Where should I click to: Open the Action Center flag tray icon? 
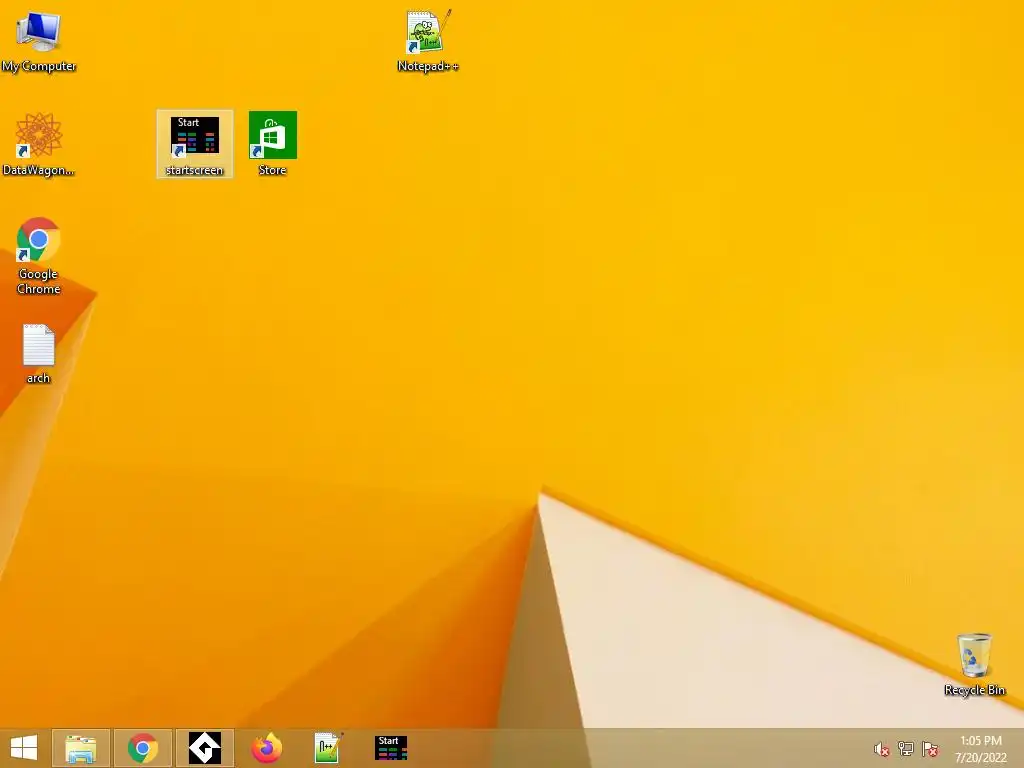[x=930, y=749]
